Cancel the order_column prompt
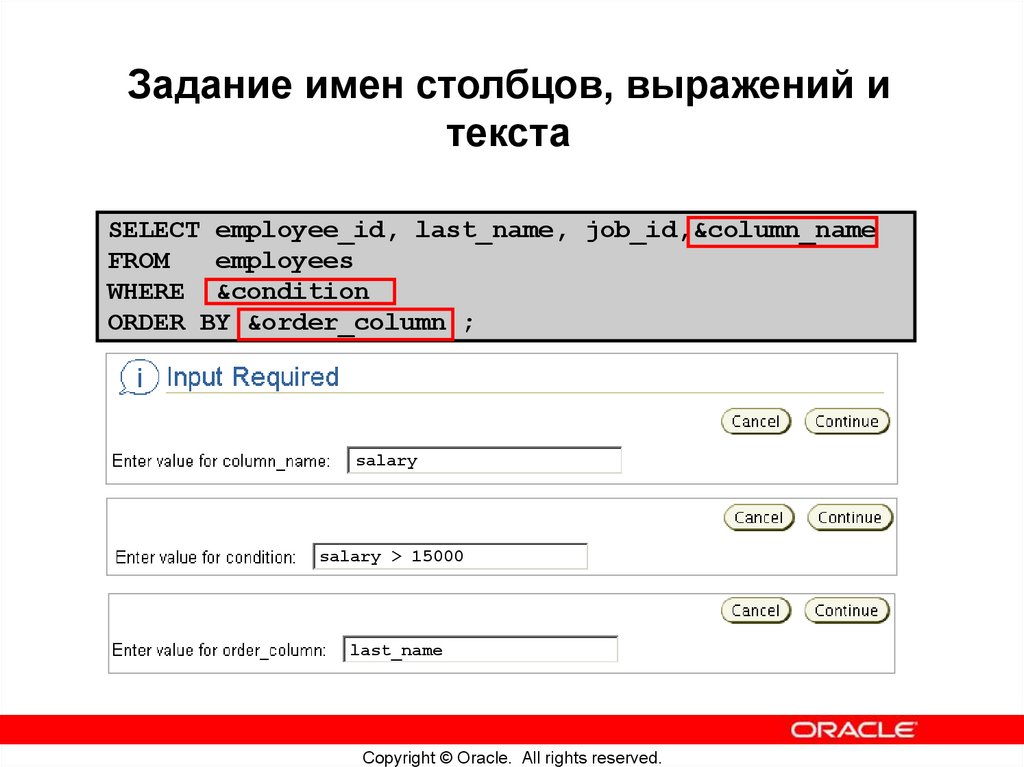The height and width of the screenshot is (767, 1024). tap(756, 610)
